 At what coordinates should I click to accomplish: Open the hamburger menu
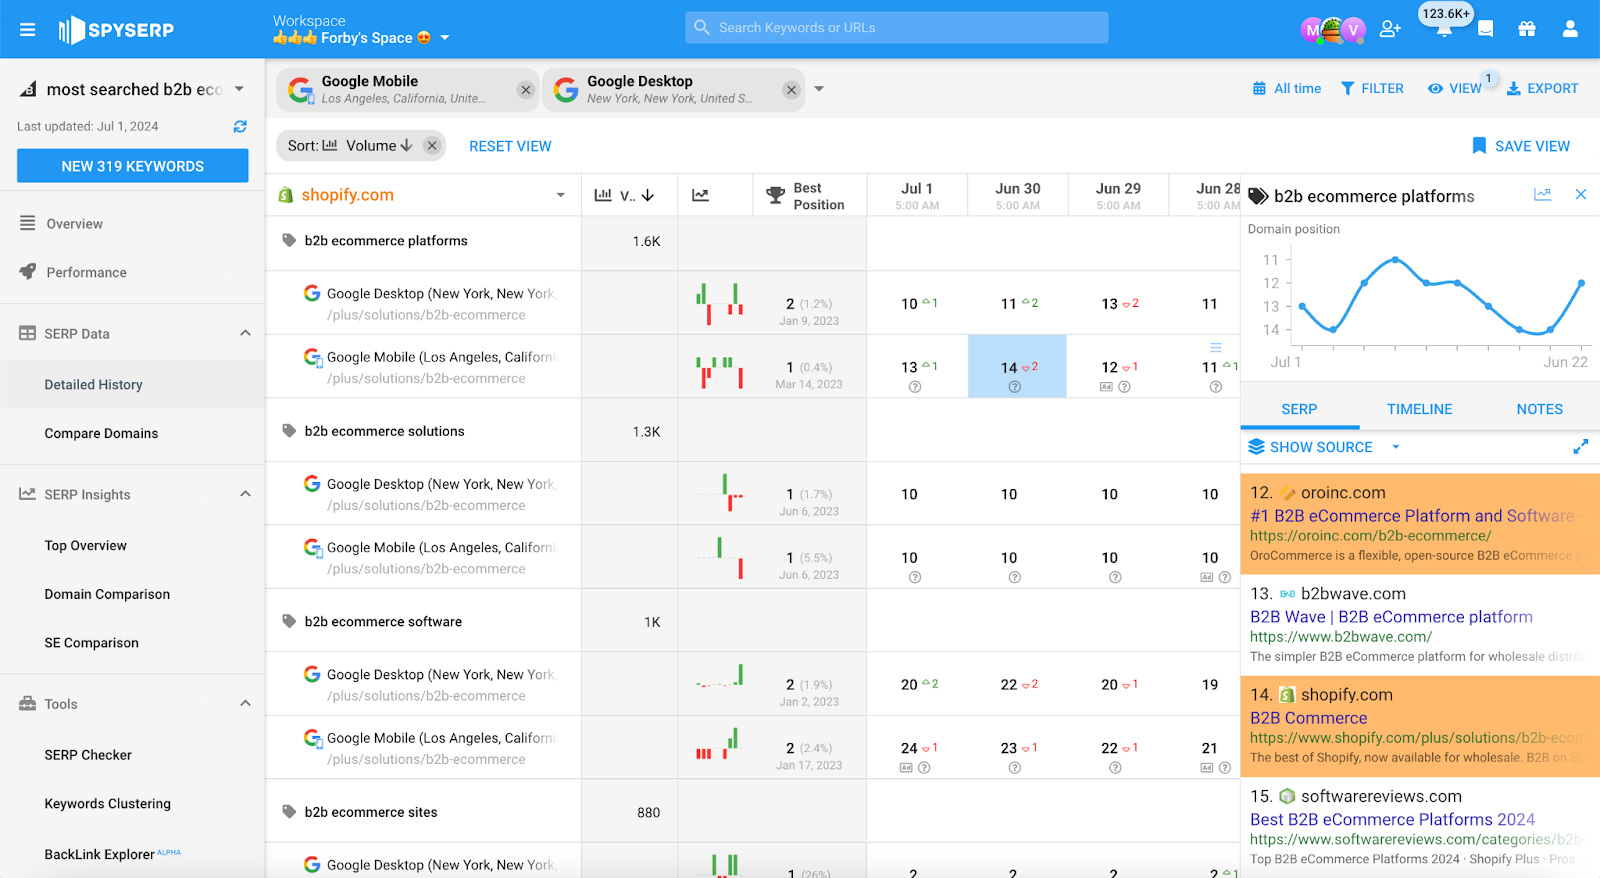point(28,30)
